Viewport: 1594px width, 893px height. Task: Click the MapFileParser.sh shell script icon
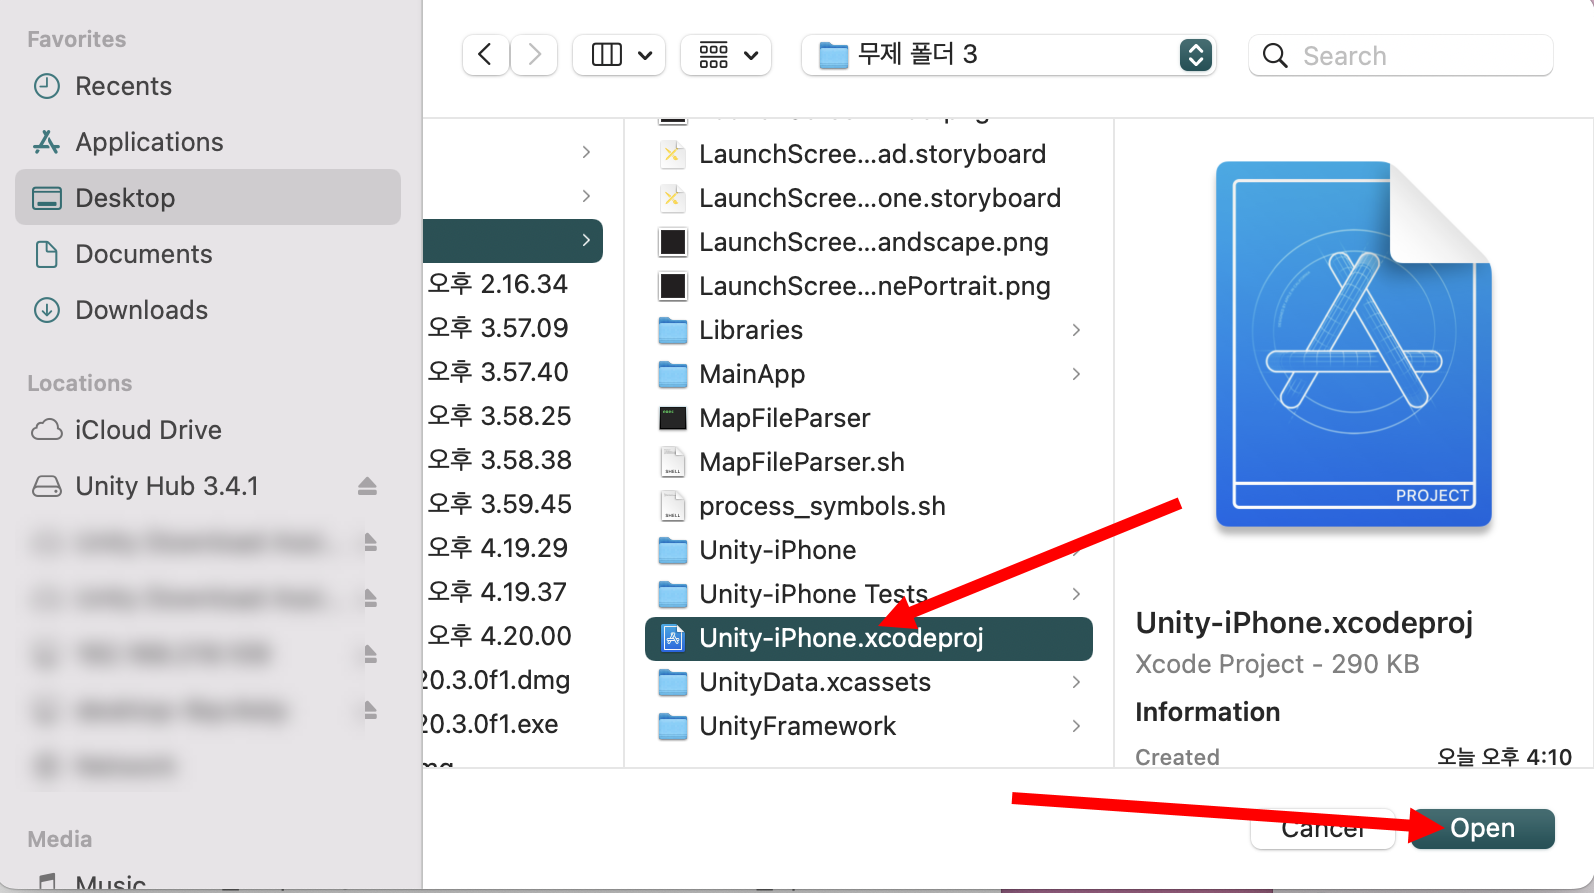click(673, 462)
